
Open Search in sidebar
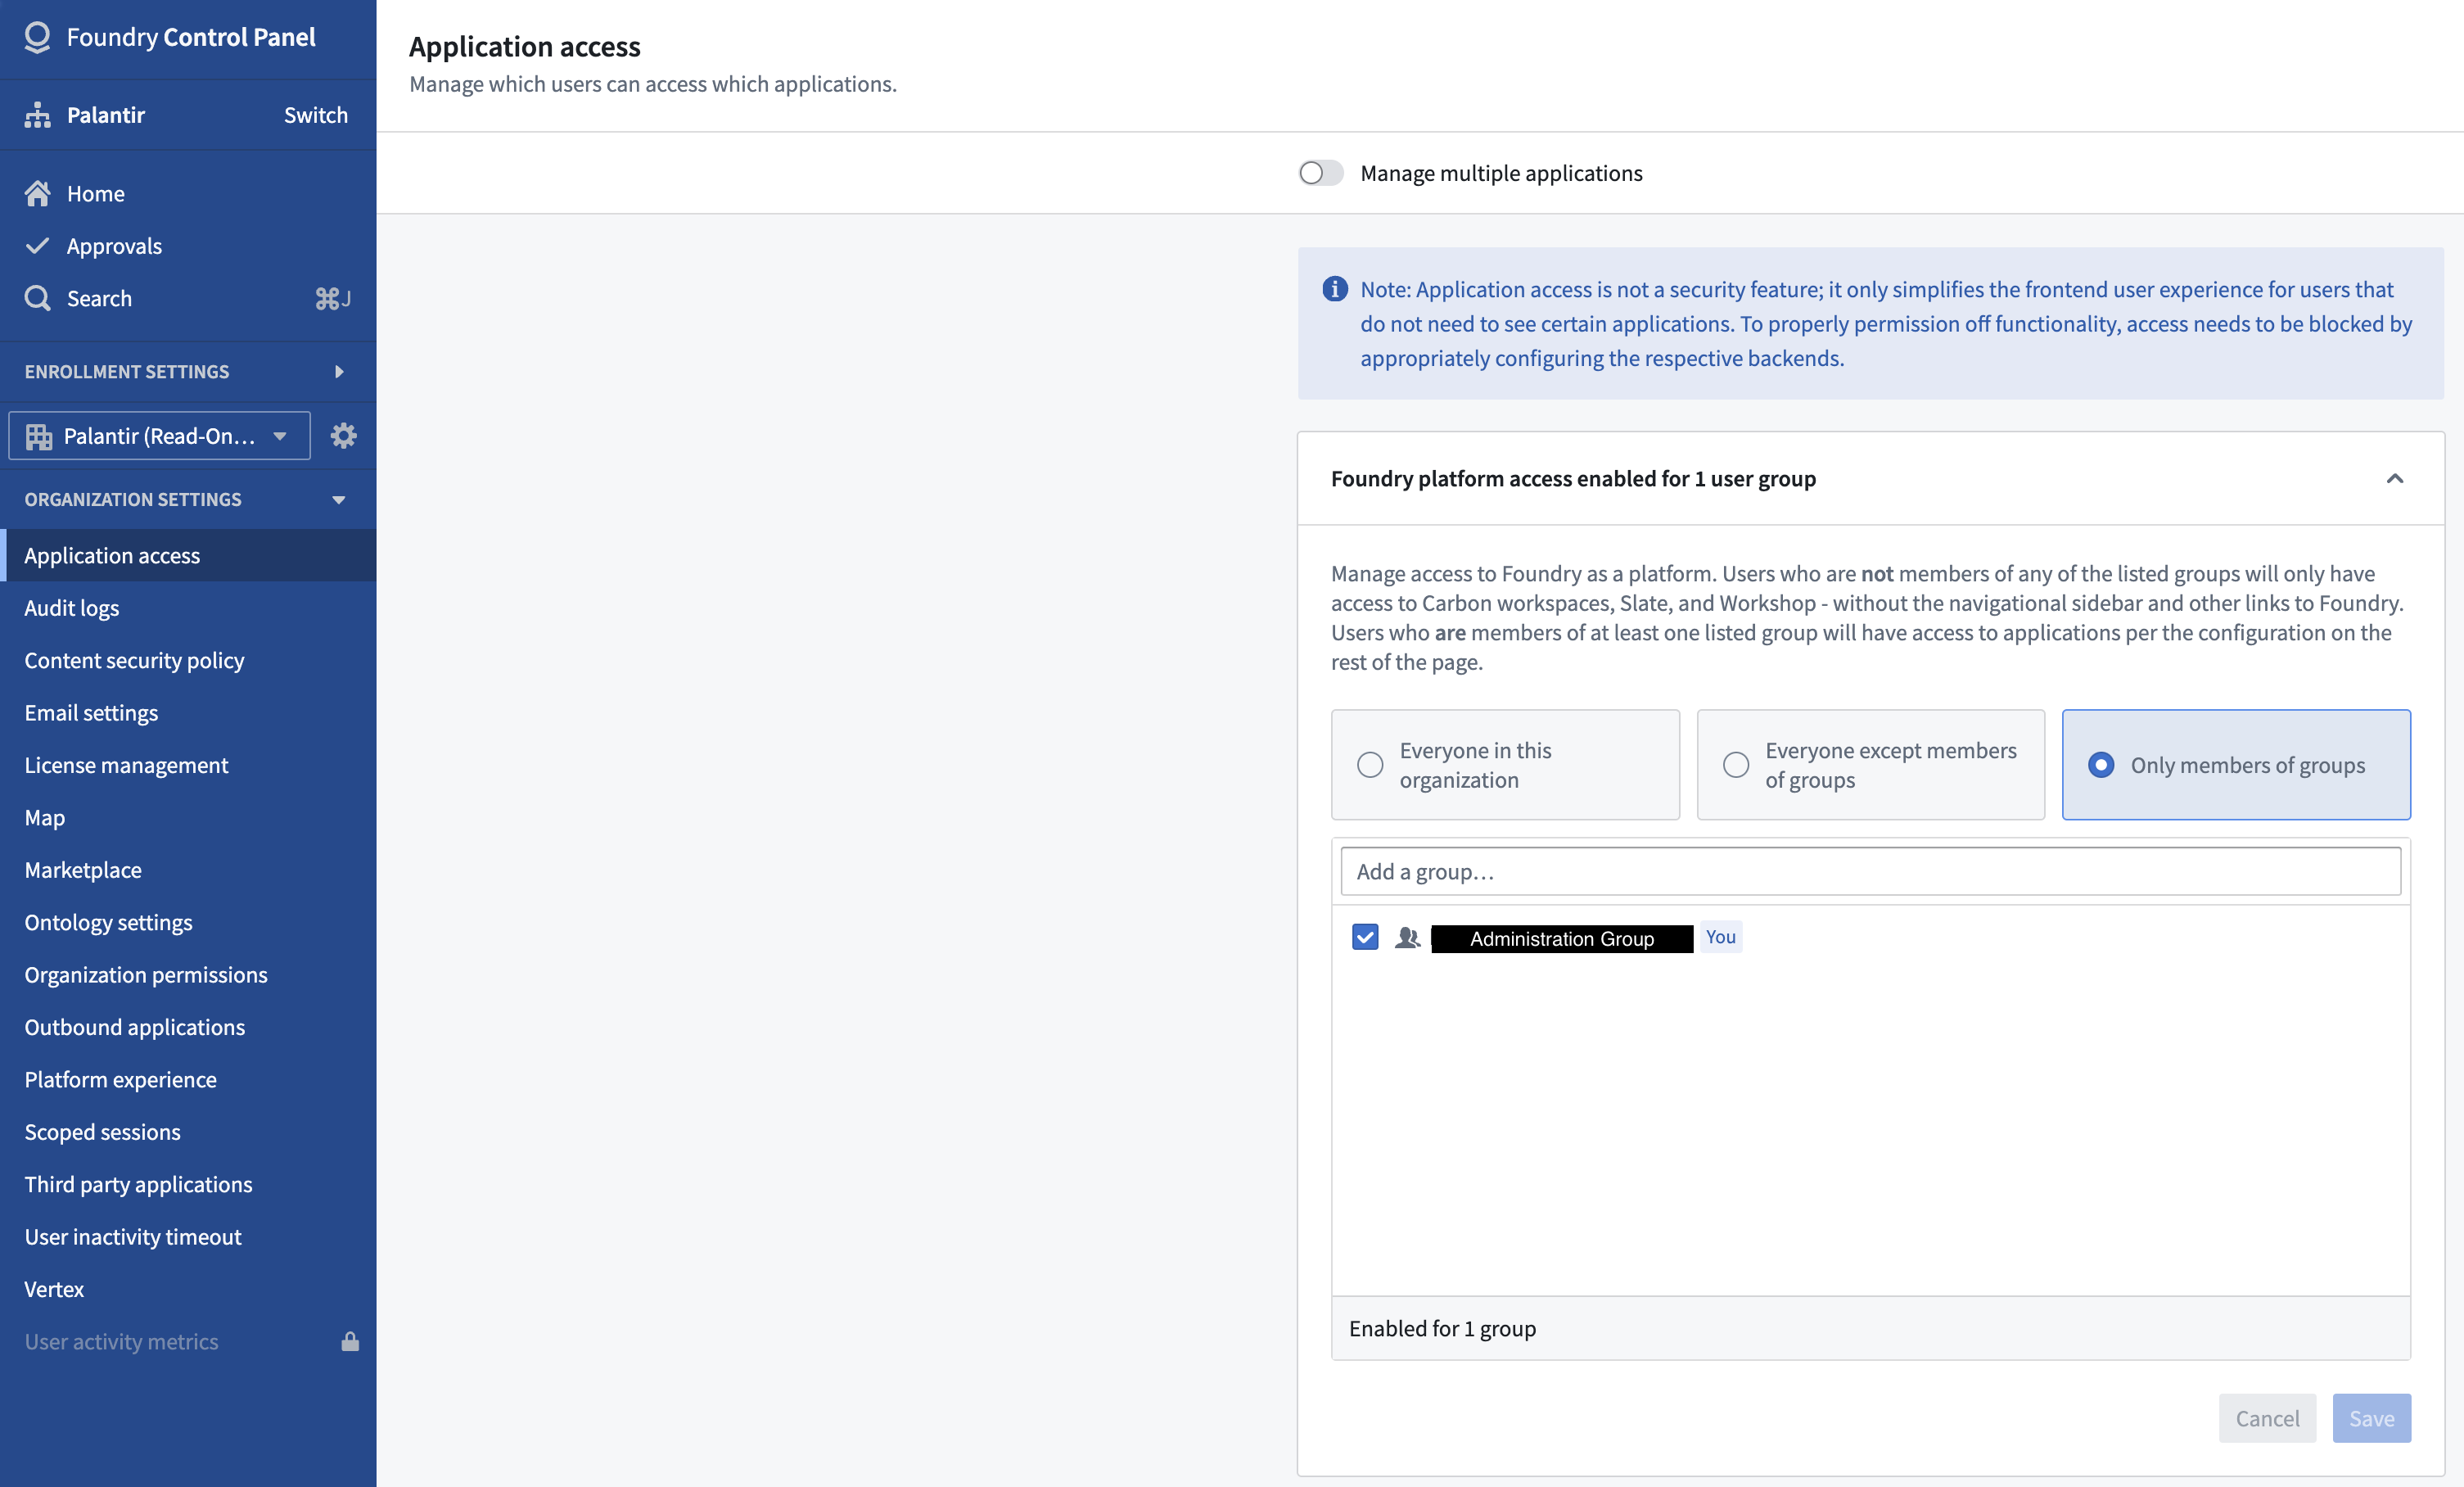click(x=188, y=298)
